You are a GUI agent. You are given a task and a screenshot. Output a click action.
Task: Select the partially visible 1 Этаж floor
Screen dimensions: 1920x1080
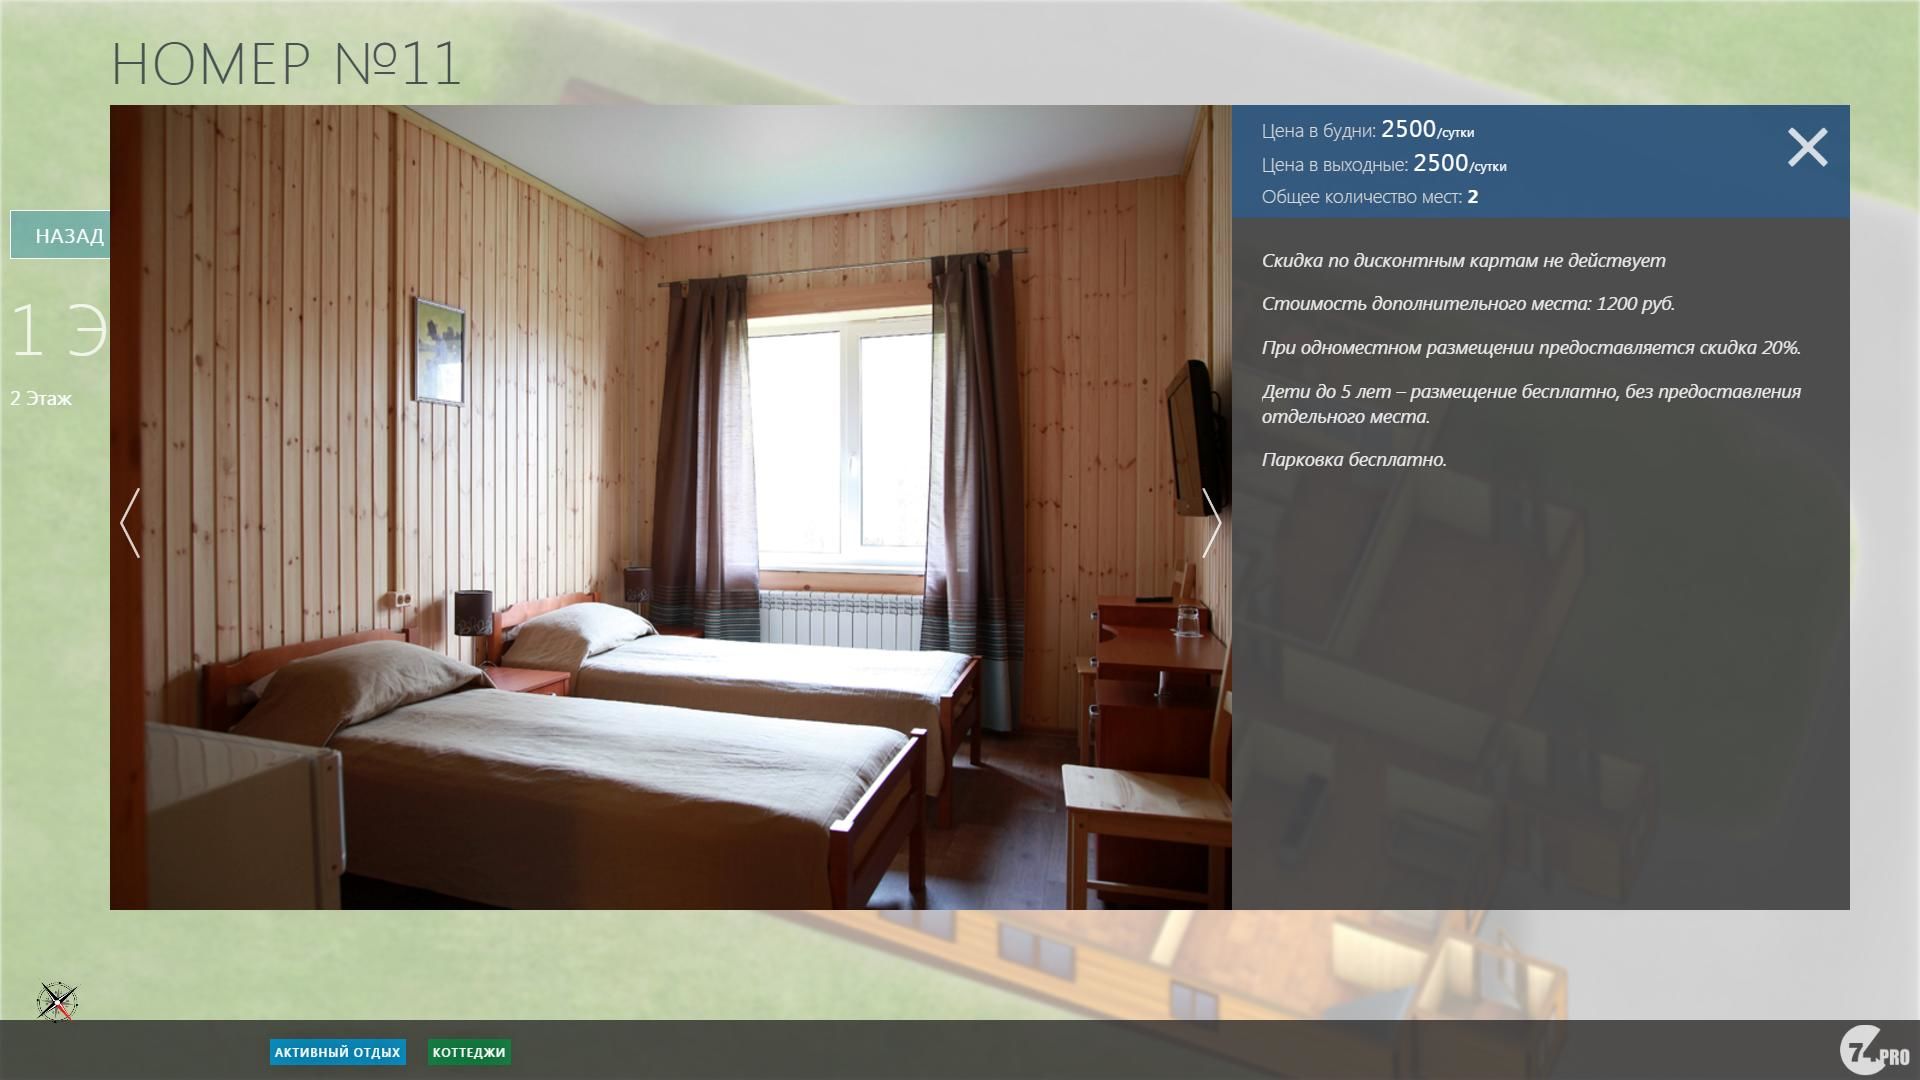coord(58,330)
